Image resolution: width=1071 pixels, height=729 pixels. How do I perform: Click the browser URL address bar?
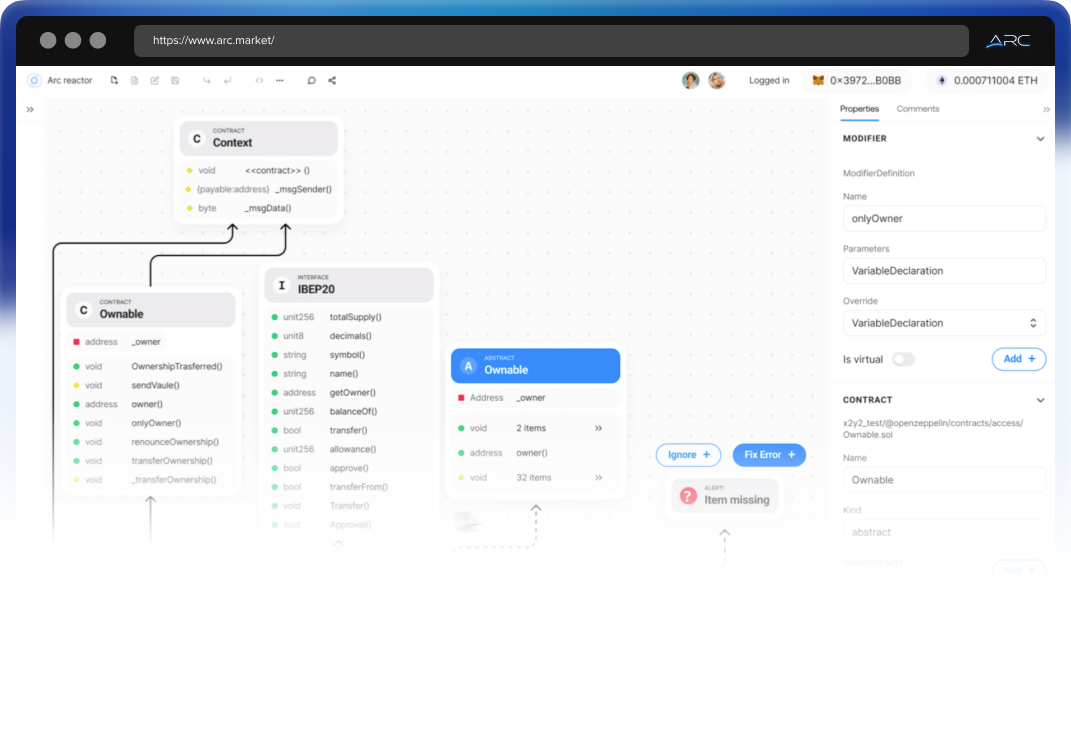(550, 41)
